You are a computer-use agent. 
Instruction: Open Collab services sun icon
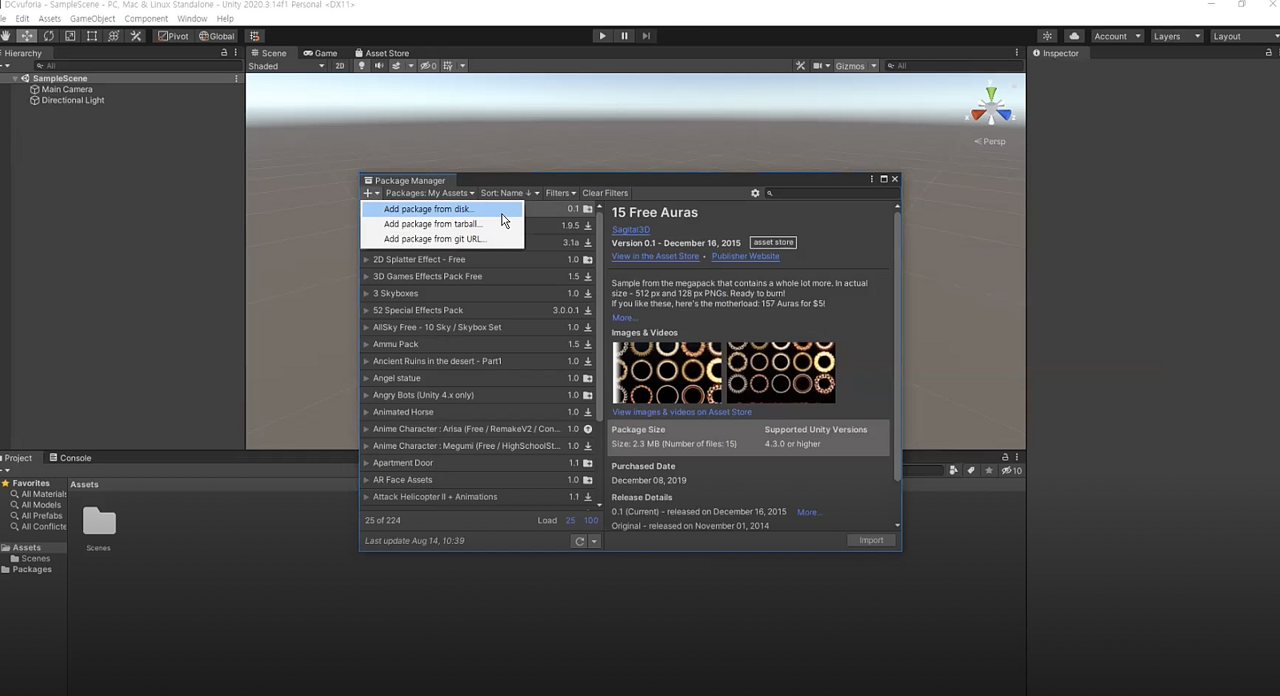pos(1047,36)
